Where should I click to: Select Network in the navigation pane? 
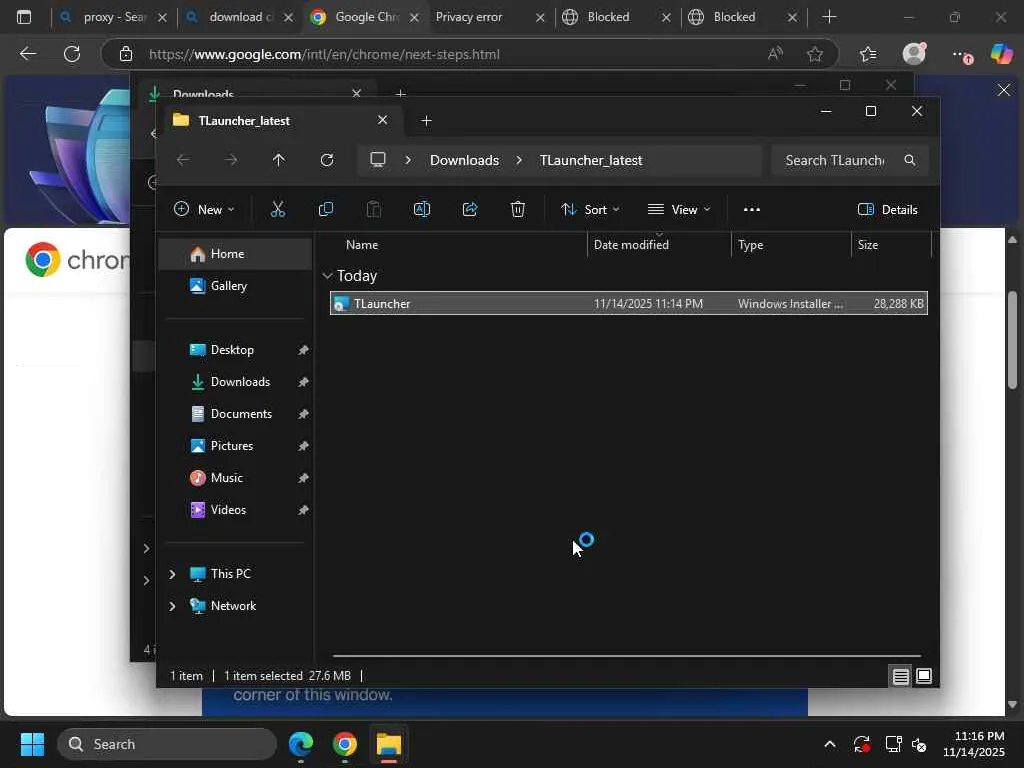pyautogui.click(x=233, y=605)
